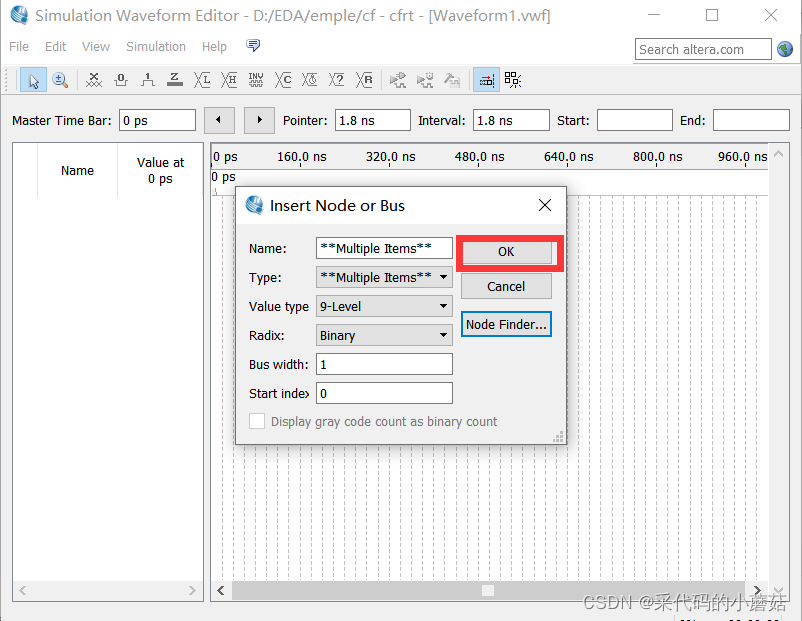Apply Forcing Unknown (X) waveform value

pyautogui.click(x=94, y=80)
